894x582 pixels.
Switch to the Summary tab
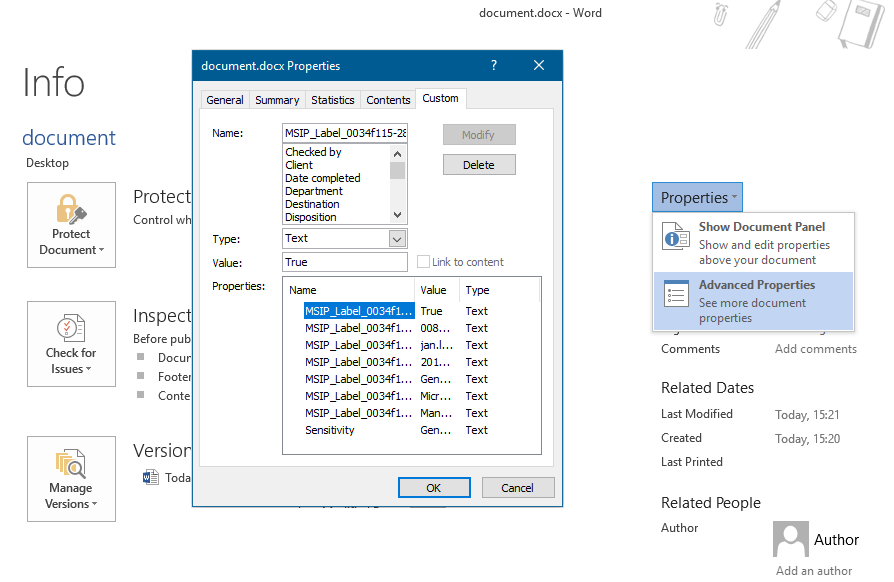click(x=277, y=99)
